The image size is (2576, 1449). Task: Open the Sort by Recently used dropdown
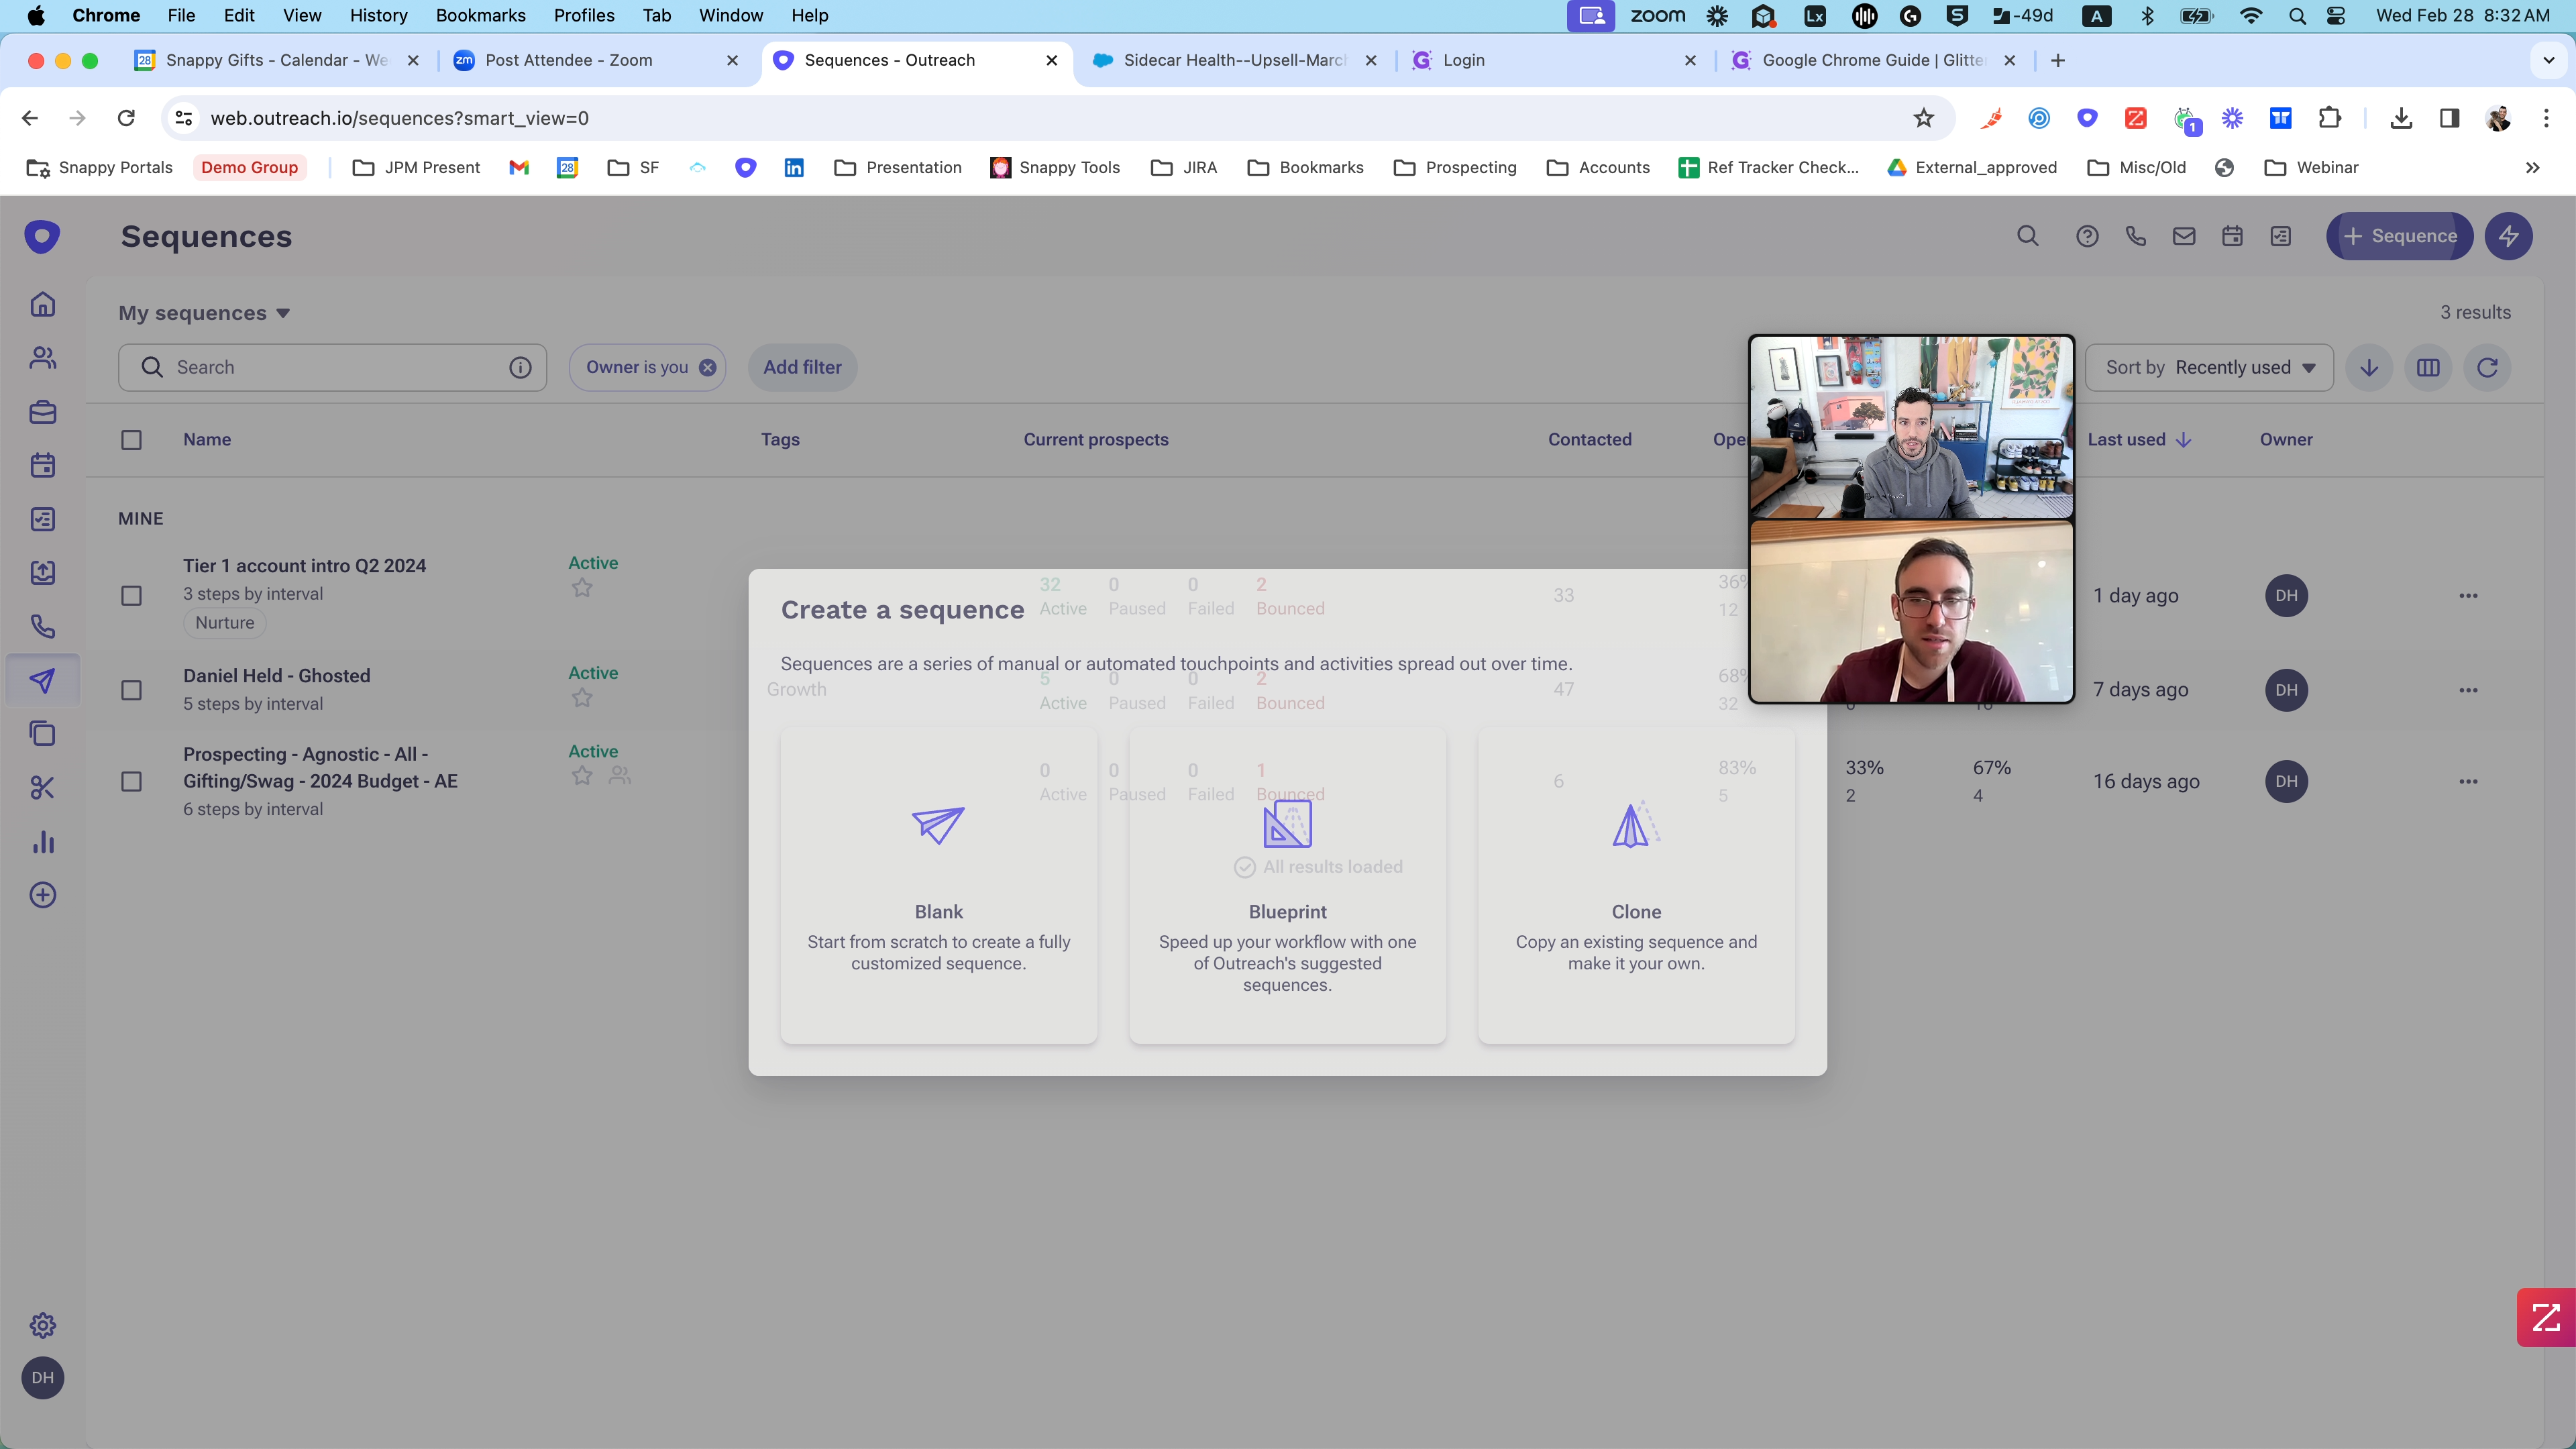pyautogui.click(x=2209, y=368)
